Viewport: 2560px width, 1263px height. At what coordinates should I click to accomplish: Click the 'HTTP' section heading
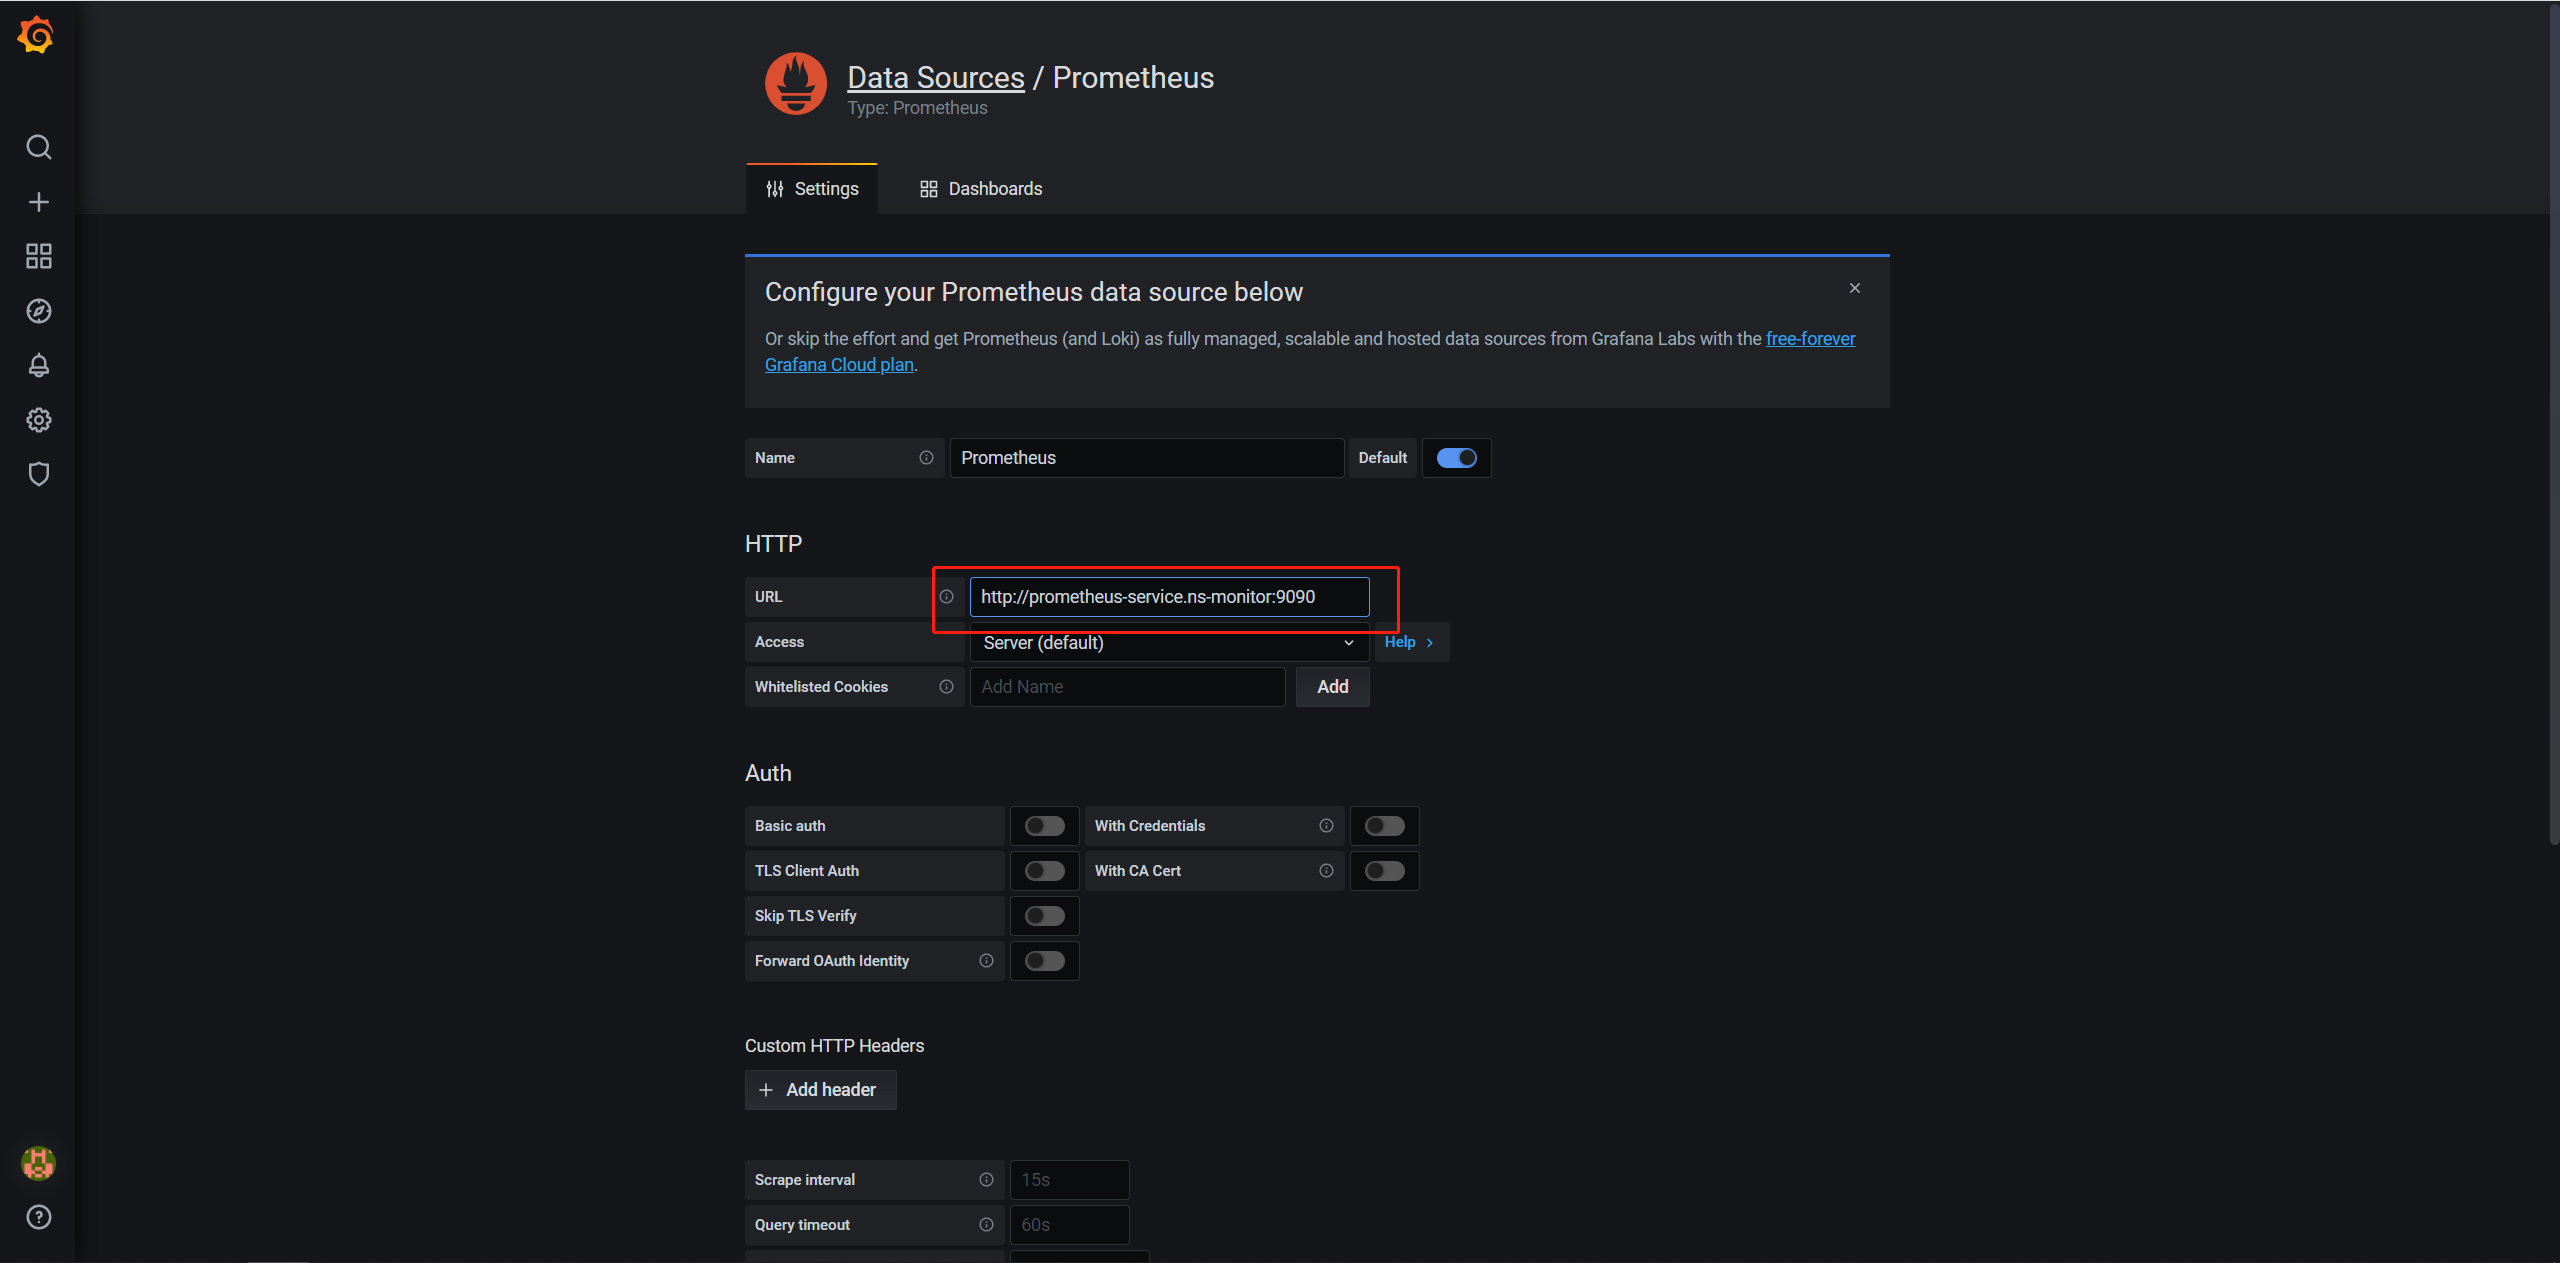[773, 544]
